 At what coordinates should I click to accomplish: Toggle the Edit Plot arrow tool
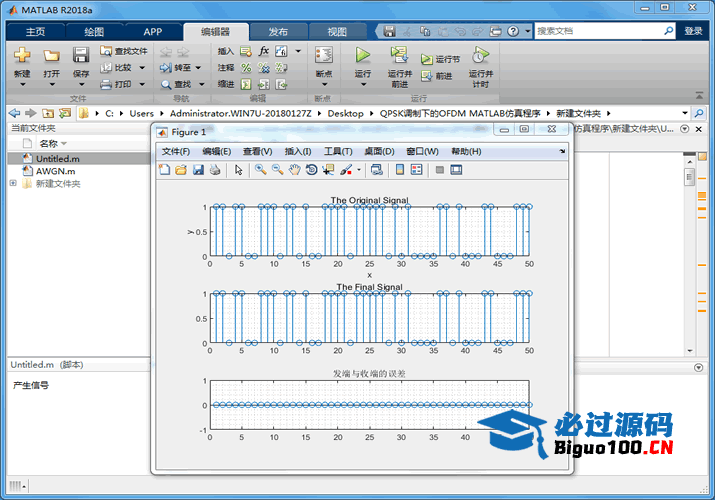coord(238,170)
